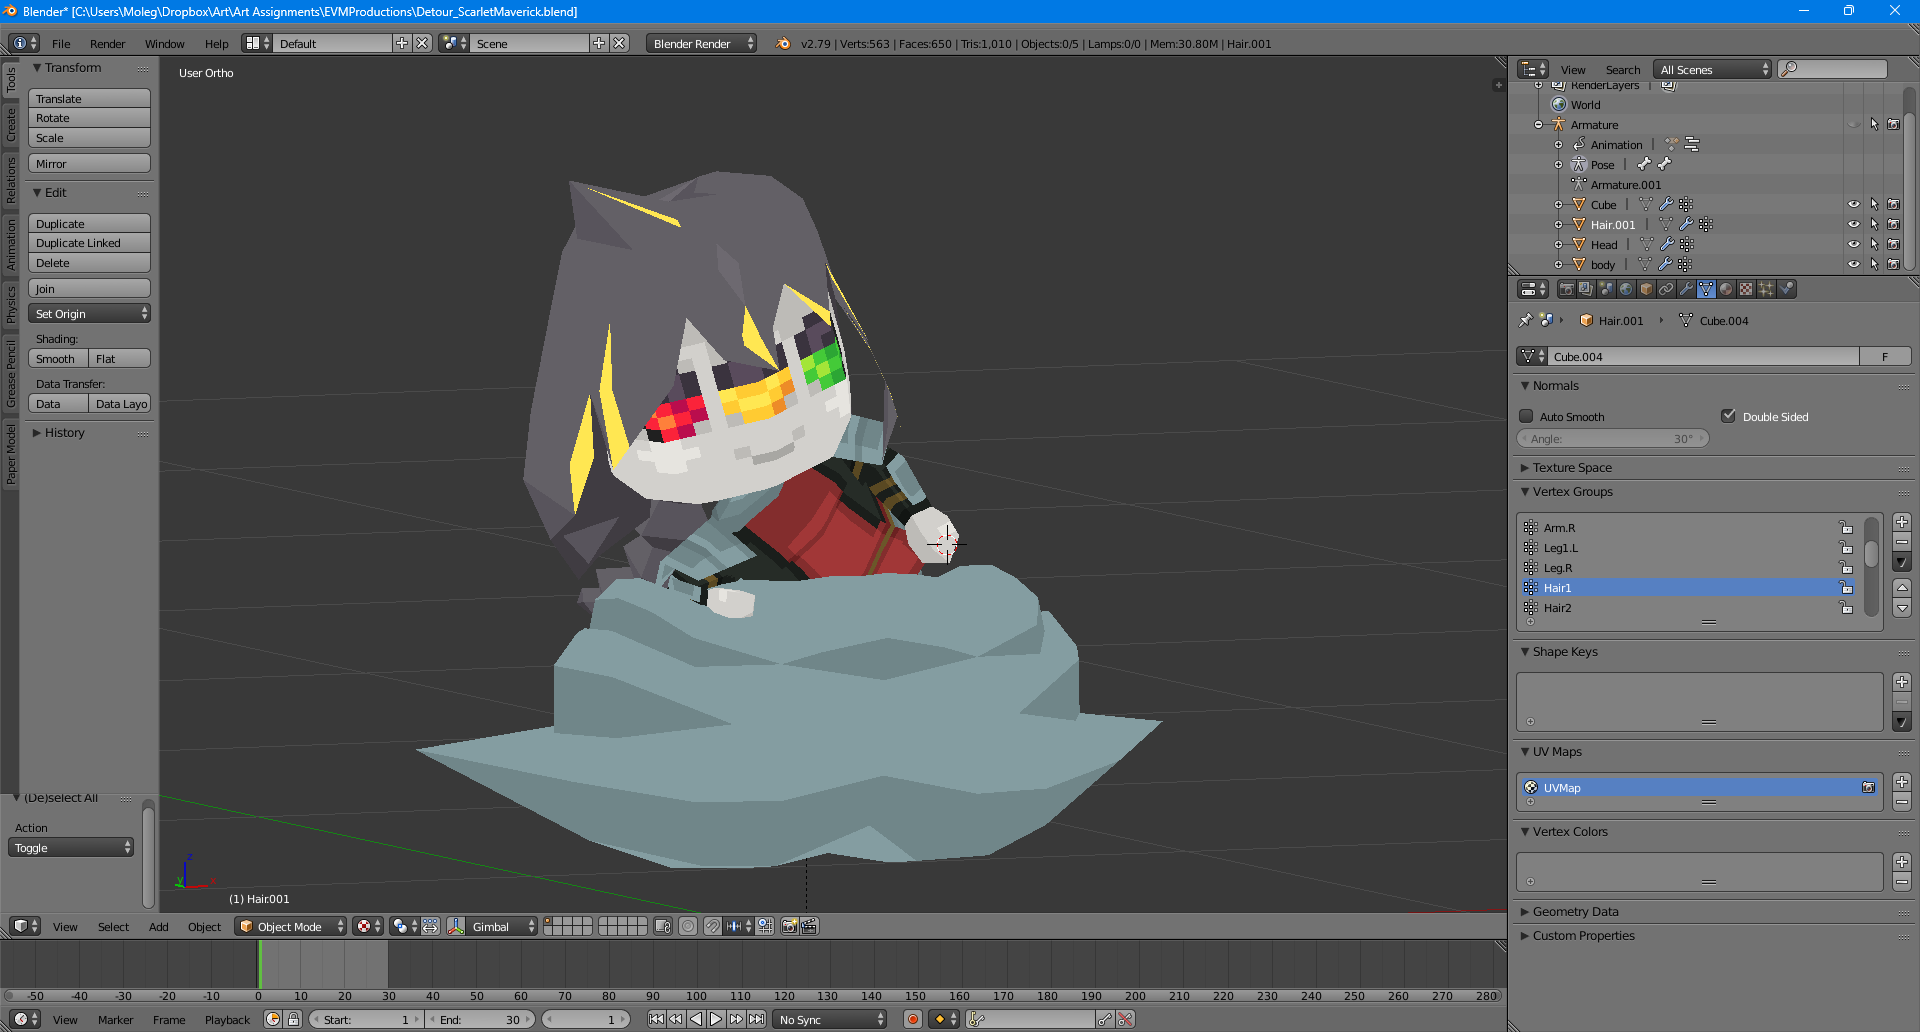Open the Render menu
Image resolution: width=1920 pixels, height=1032 pixels.
tap(107, 44)
